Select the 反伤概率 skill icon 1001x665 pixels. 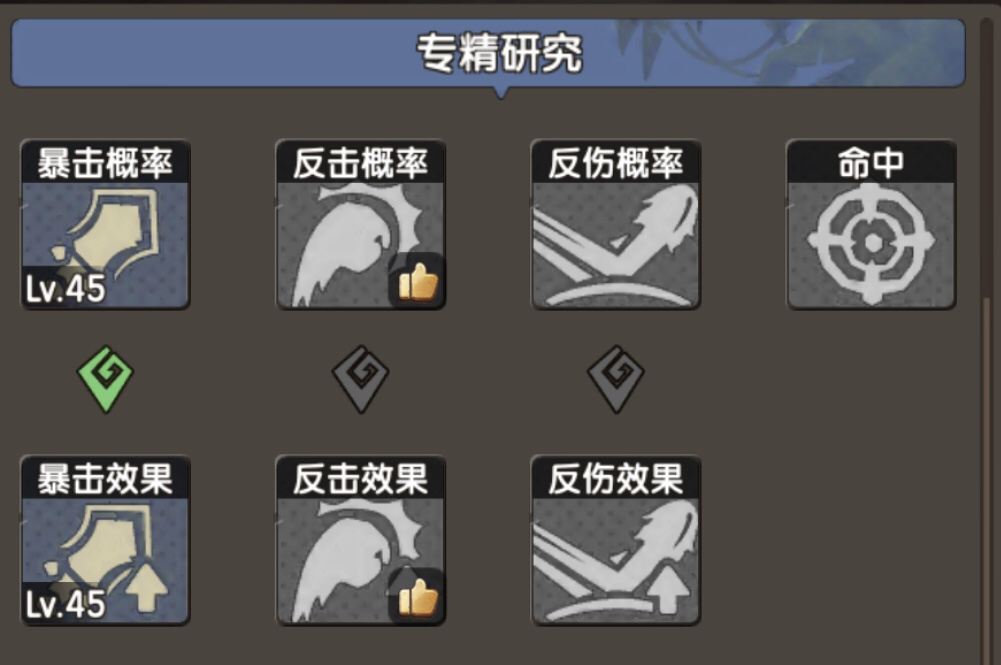(616, 225)
